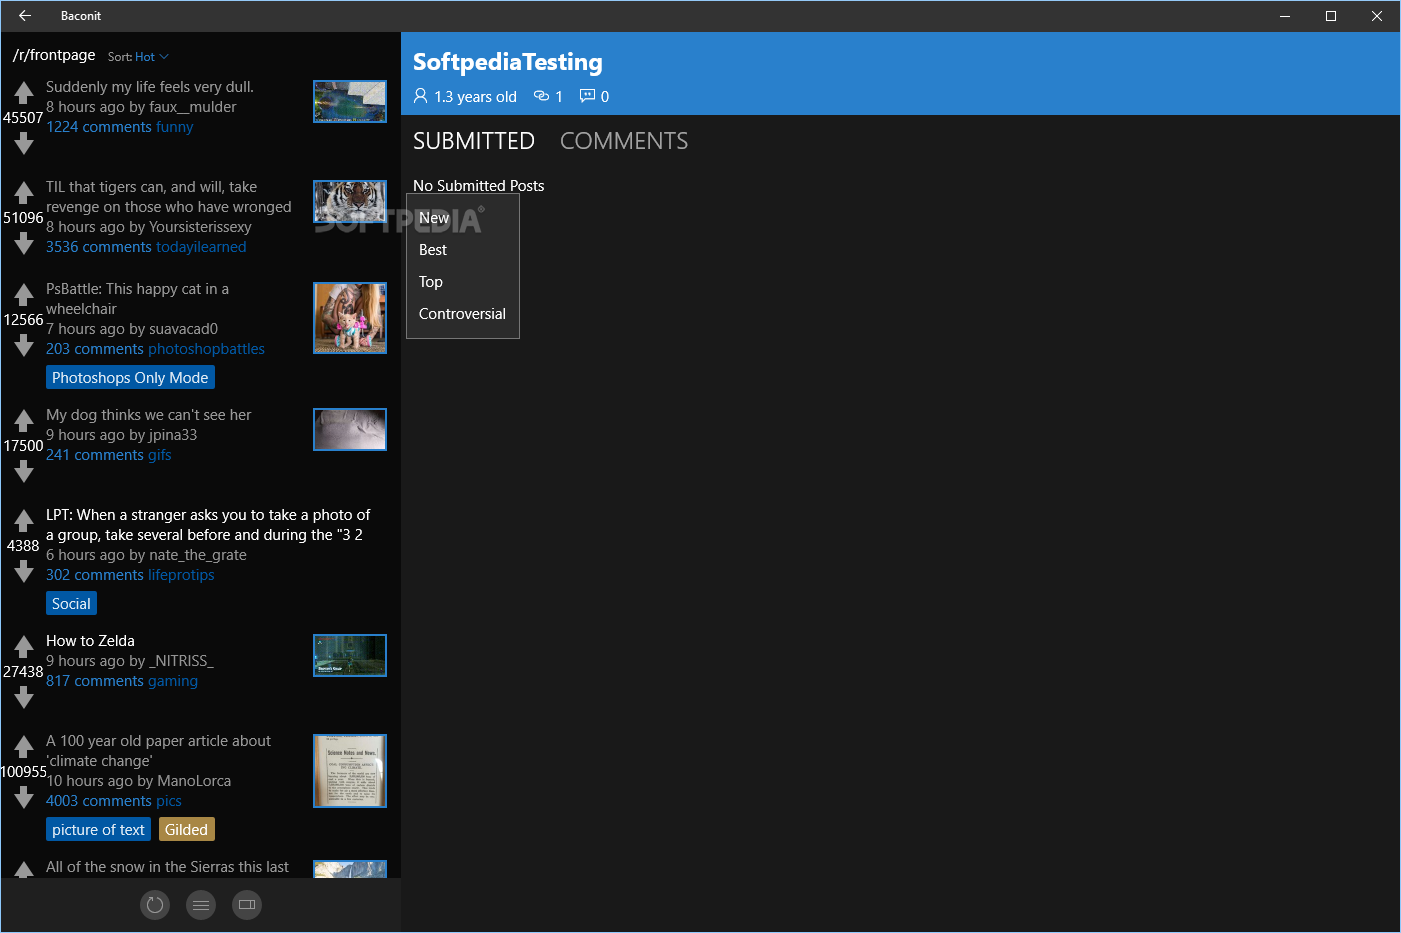Open the hamburger menu button at bottom

(x=201, y=905)
